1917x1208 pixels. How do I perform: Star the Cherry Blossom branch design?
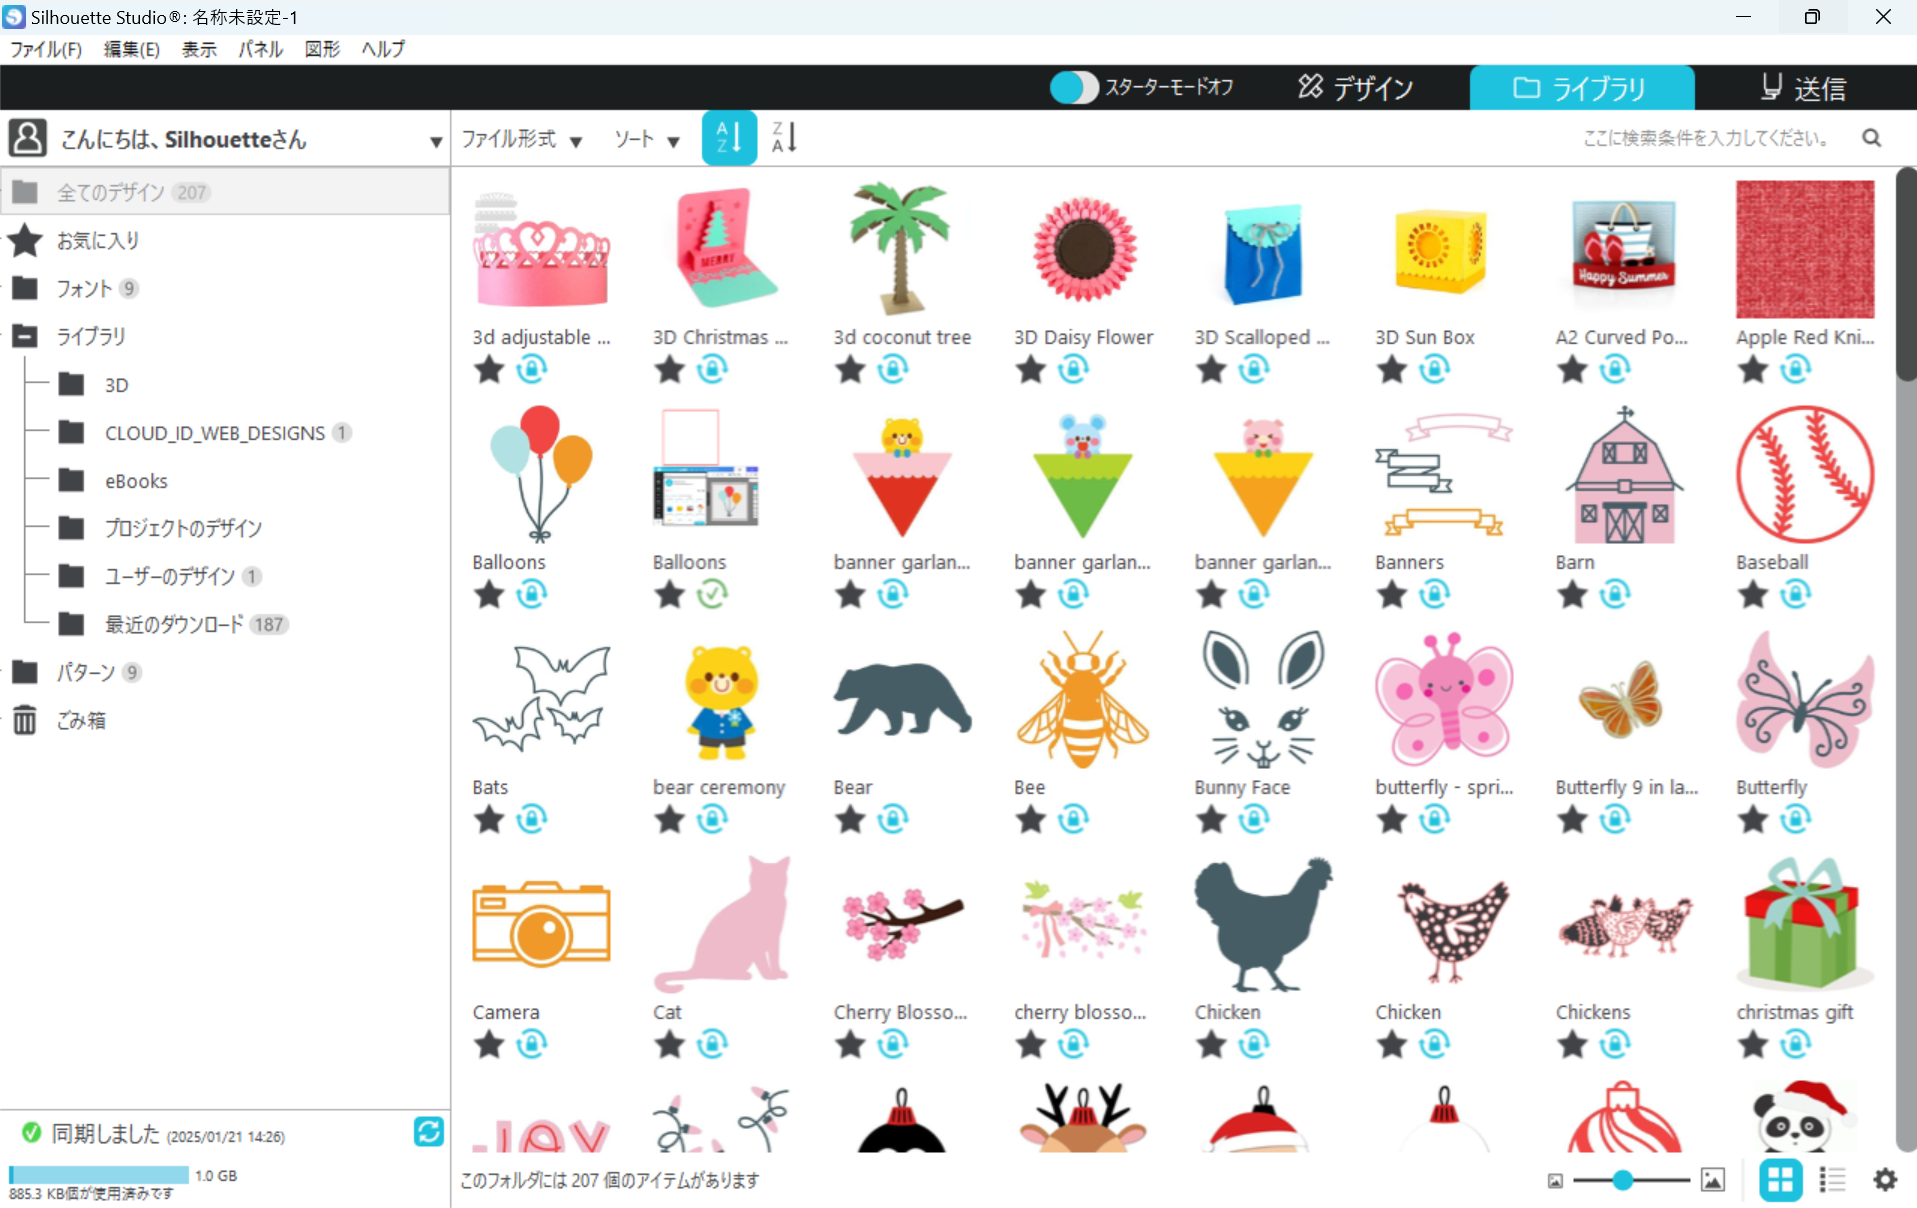tap(850, 1045)
